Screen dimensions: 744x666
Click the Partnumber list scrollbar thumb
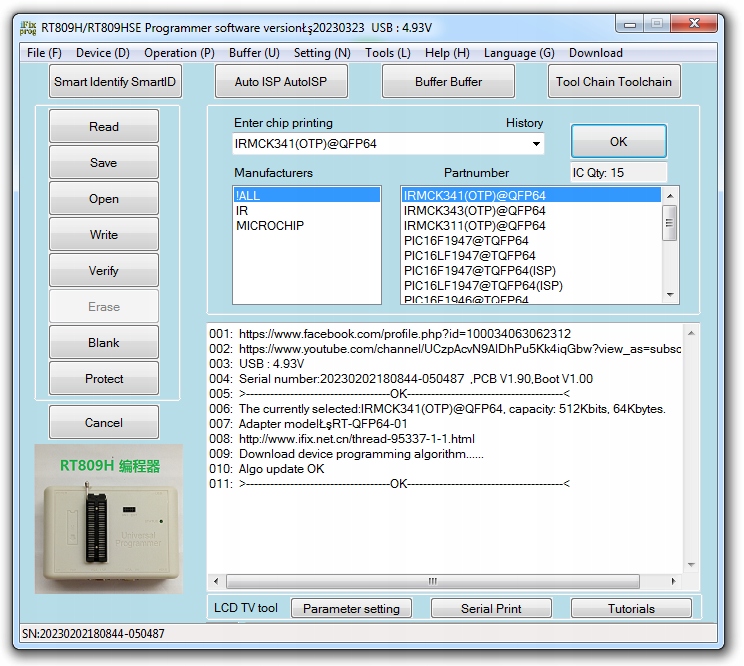click(x=670, y=223)
